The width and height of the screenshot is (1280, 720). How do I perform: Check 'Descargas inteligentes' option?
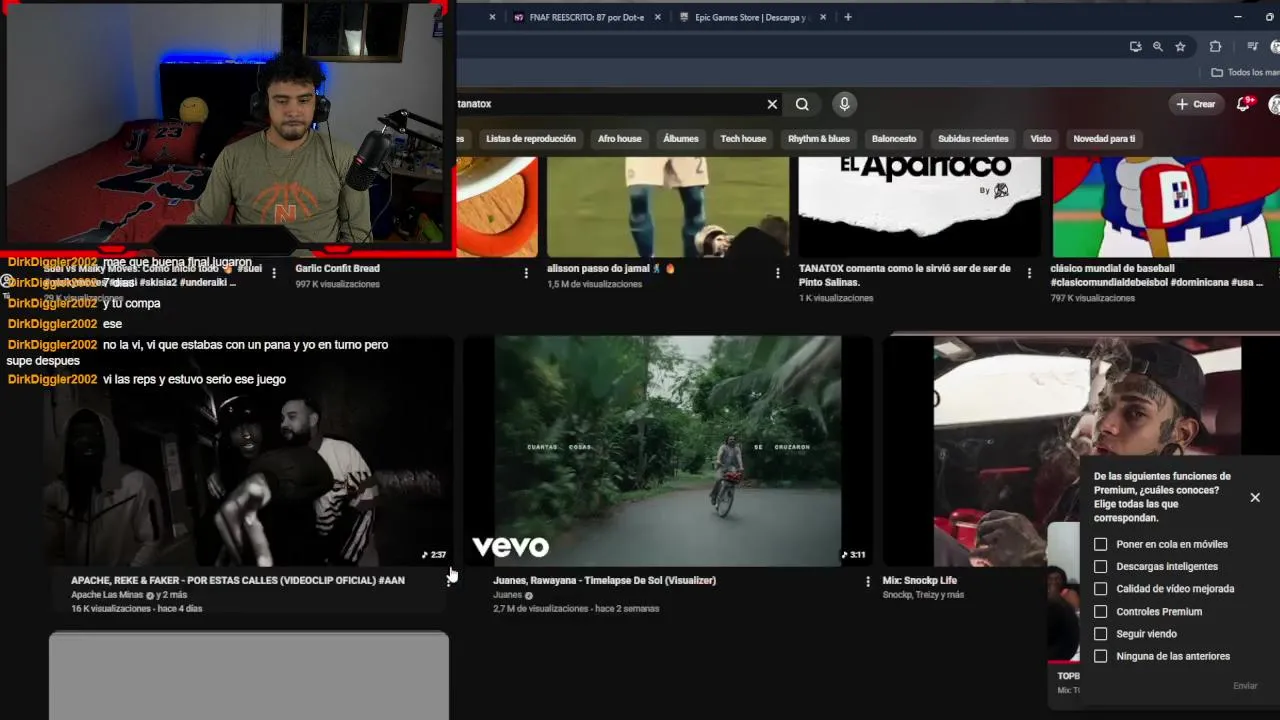click(1100, 566)
